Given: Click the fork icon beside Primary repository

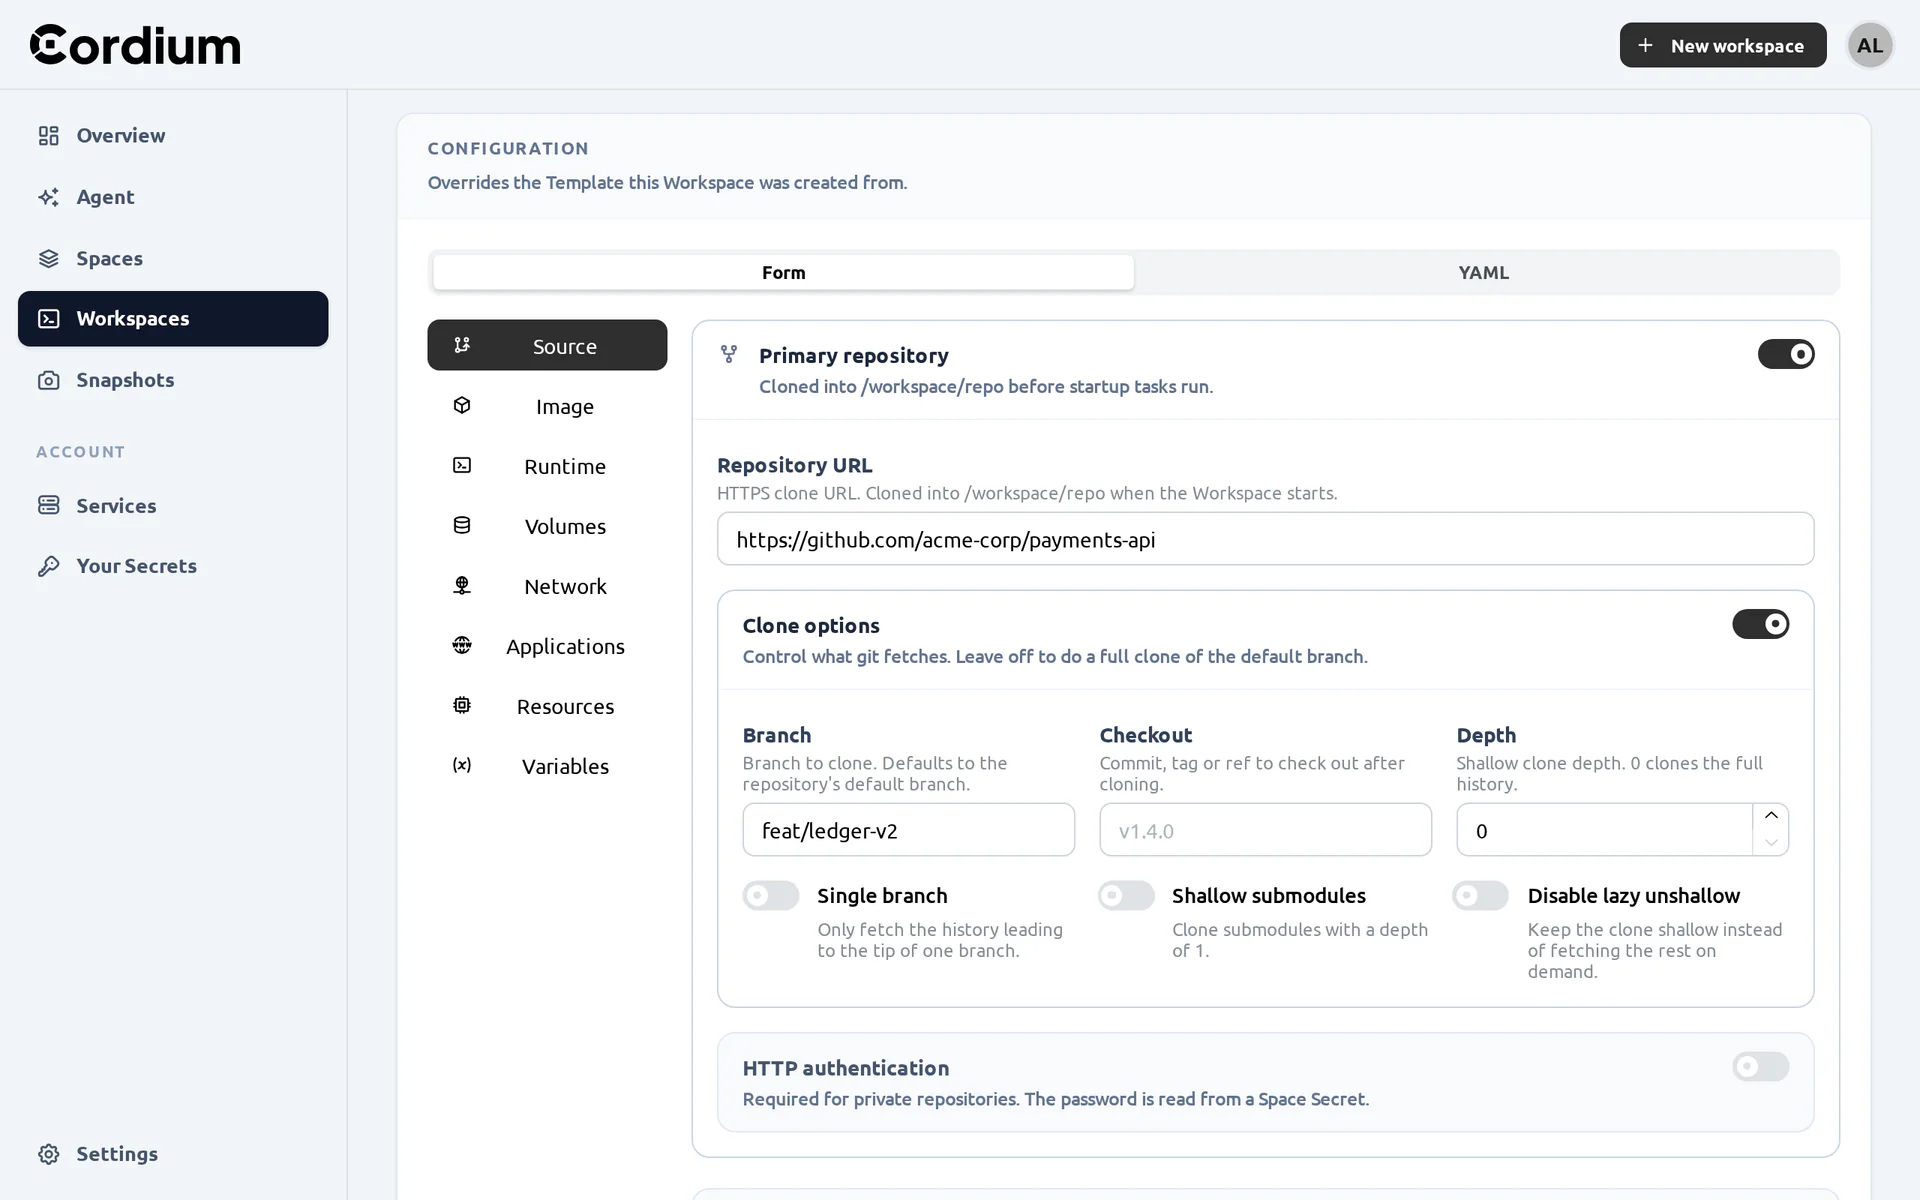Looking at the screenshot, I should pyautogui.click(x=729, y=354).
